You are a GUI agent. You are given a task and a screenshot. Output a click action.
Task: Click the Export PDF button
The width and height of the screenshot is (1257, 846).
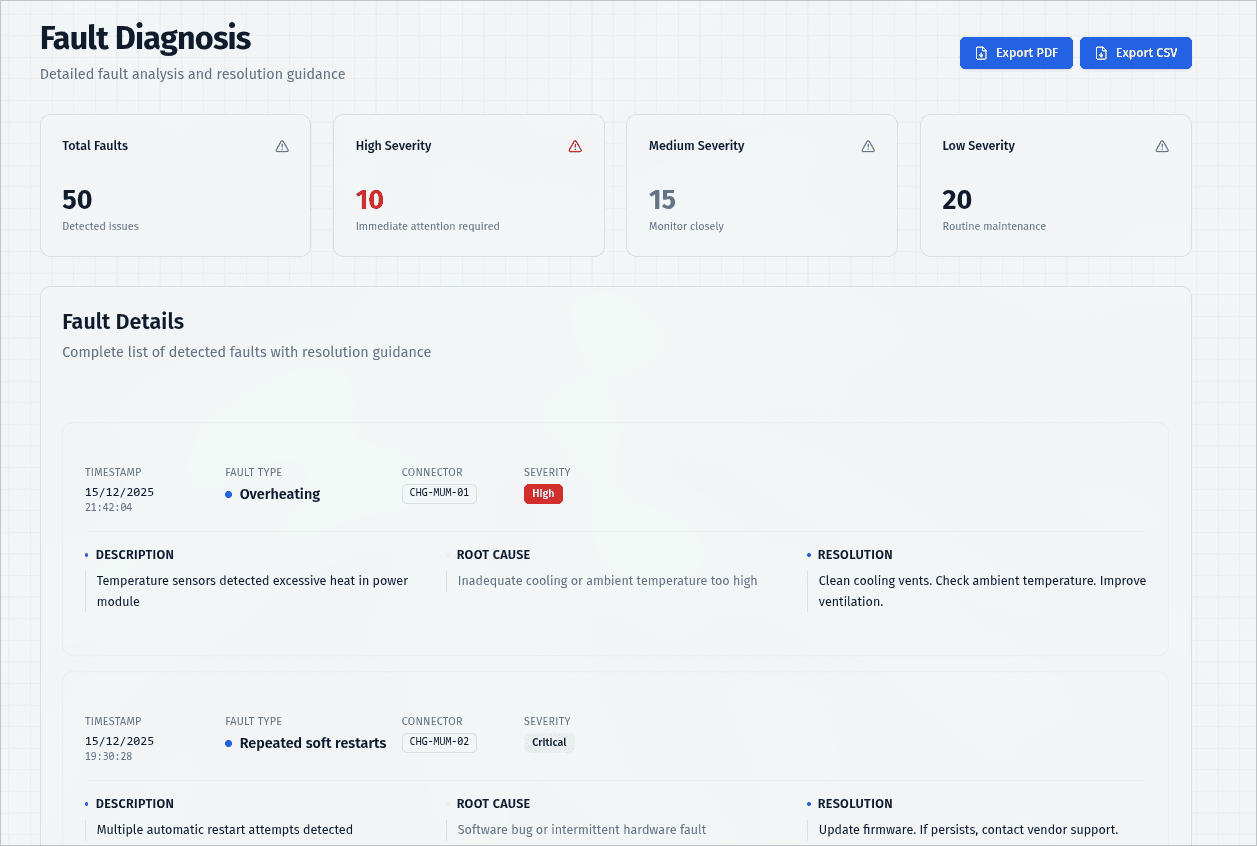coord(1016,53)
